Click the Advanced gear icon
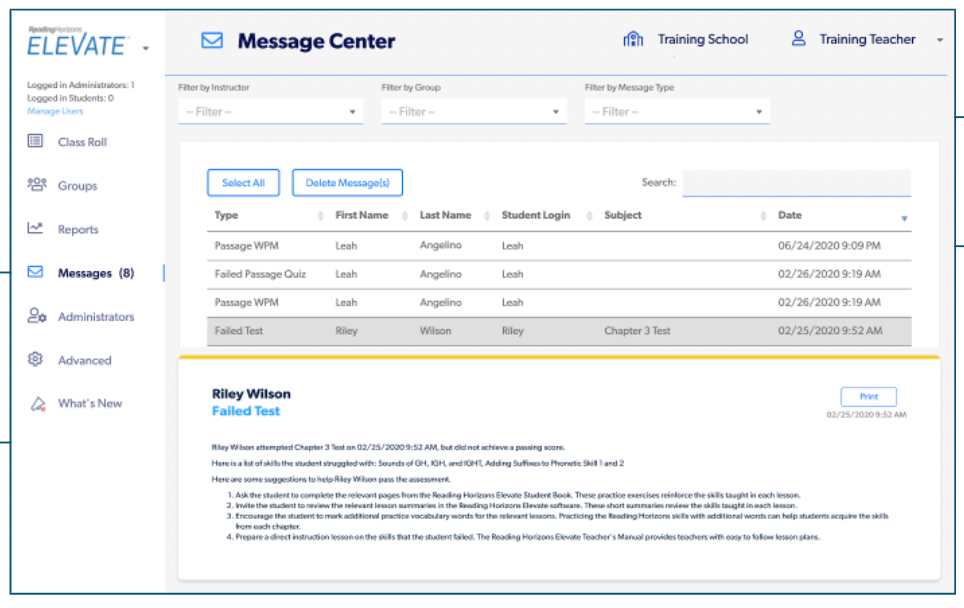Viewport: 964px width, 608px height. pos(35,359)
